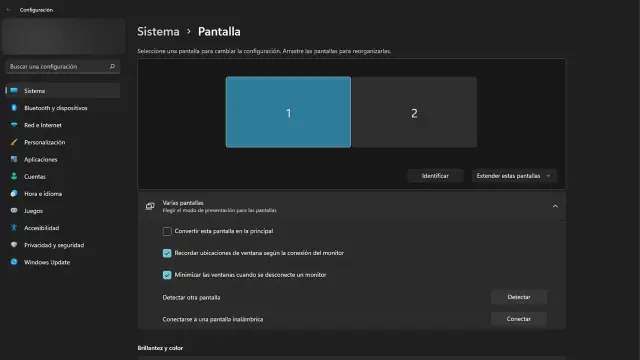Open Red e Internet settings
Viewport: 640px width, 360px height.
click(63, 125)
